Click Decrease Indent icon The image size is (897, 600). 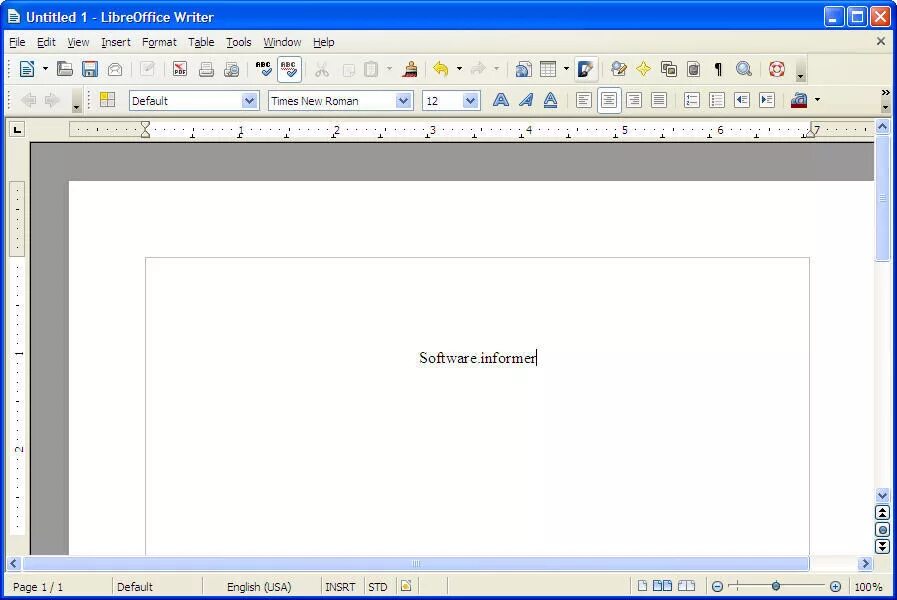(742, 100)
